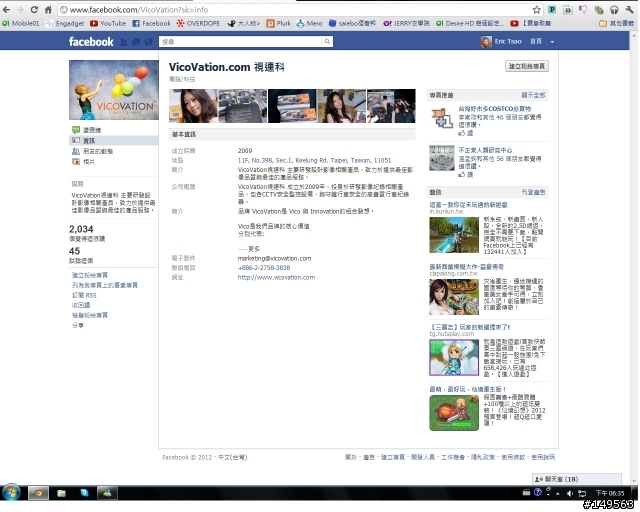
Task: Focus the Facebook search field
Action: [x=241, y=42]
